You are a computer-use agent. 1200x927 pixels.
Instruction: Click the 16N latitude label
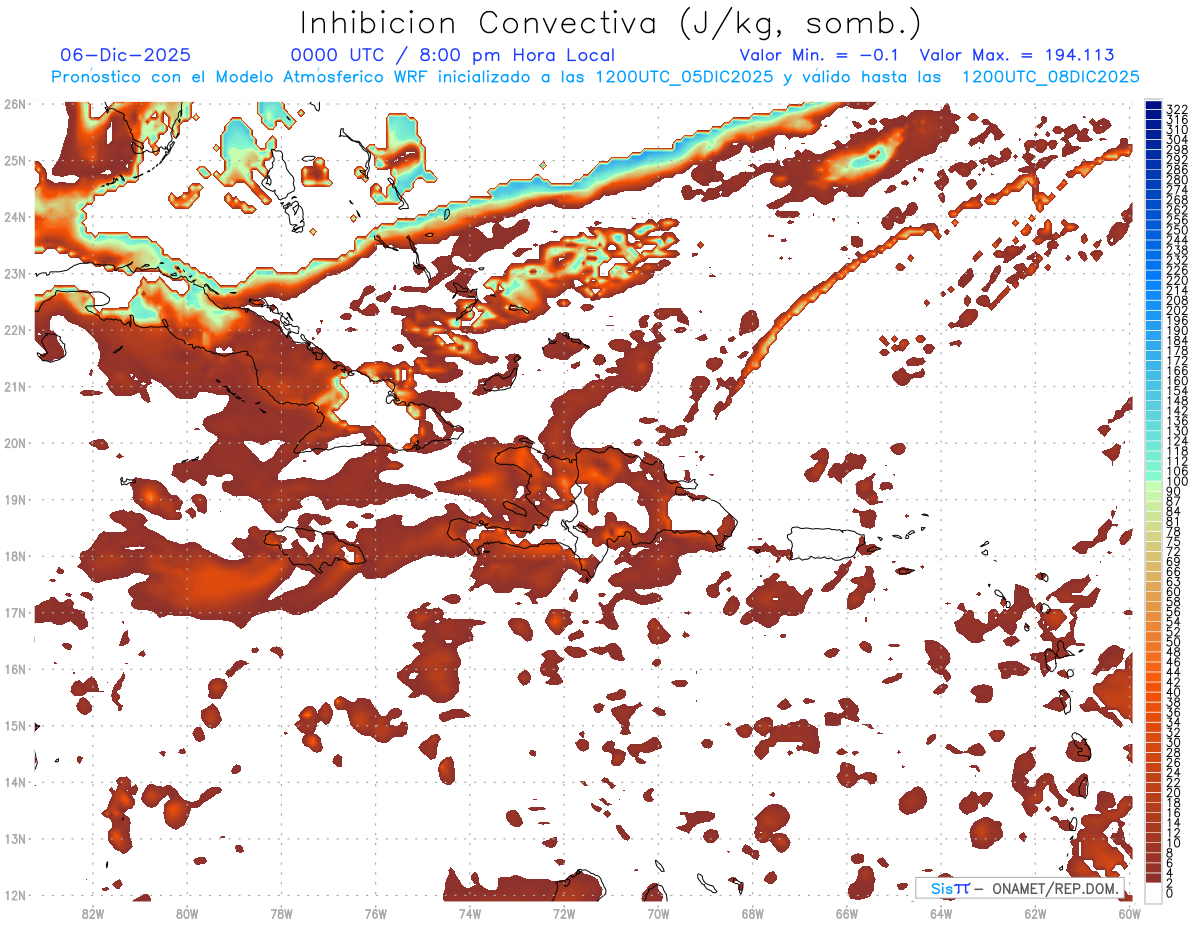click(15, 669)
